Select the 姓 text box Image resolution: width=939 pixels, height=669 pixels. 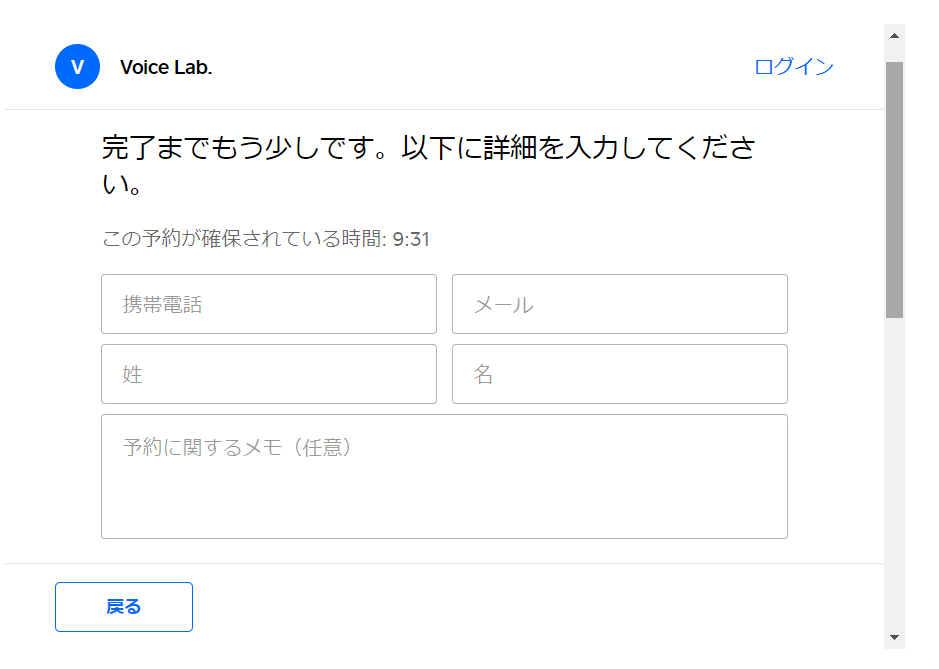(268, 374)
